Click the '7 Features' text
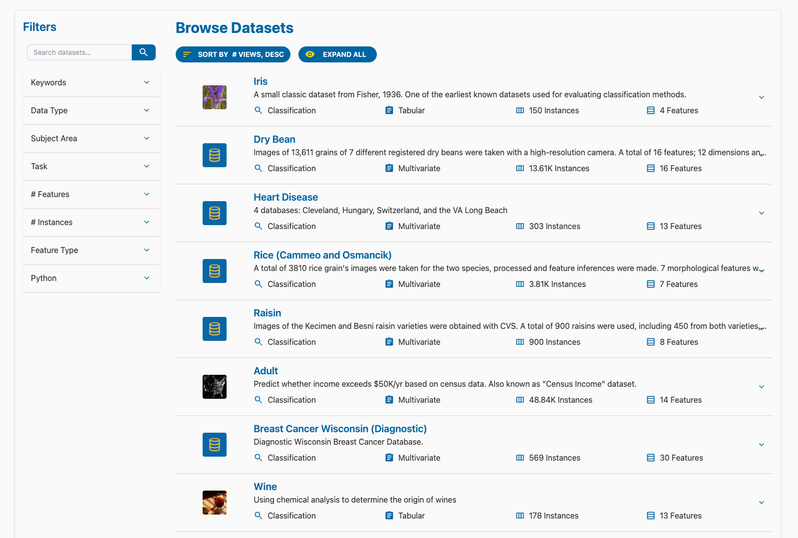The width and height of the screenshot is (798, 538). tap(678, 284)
